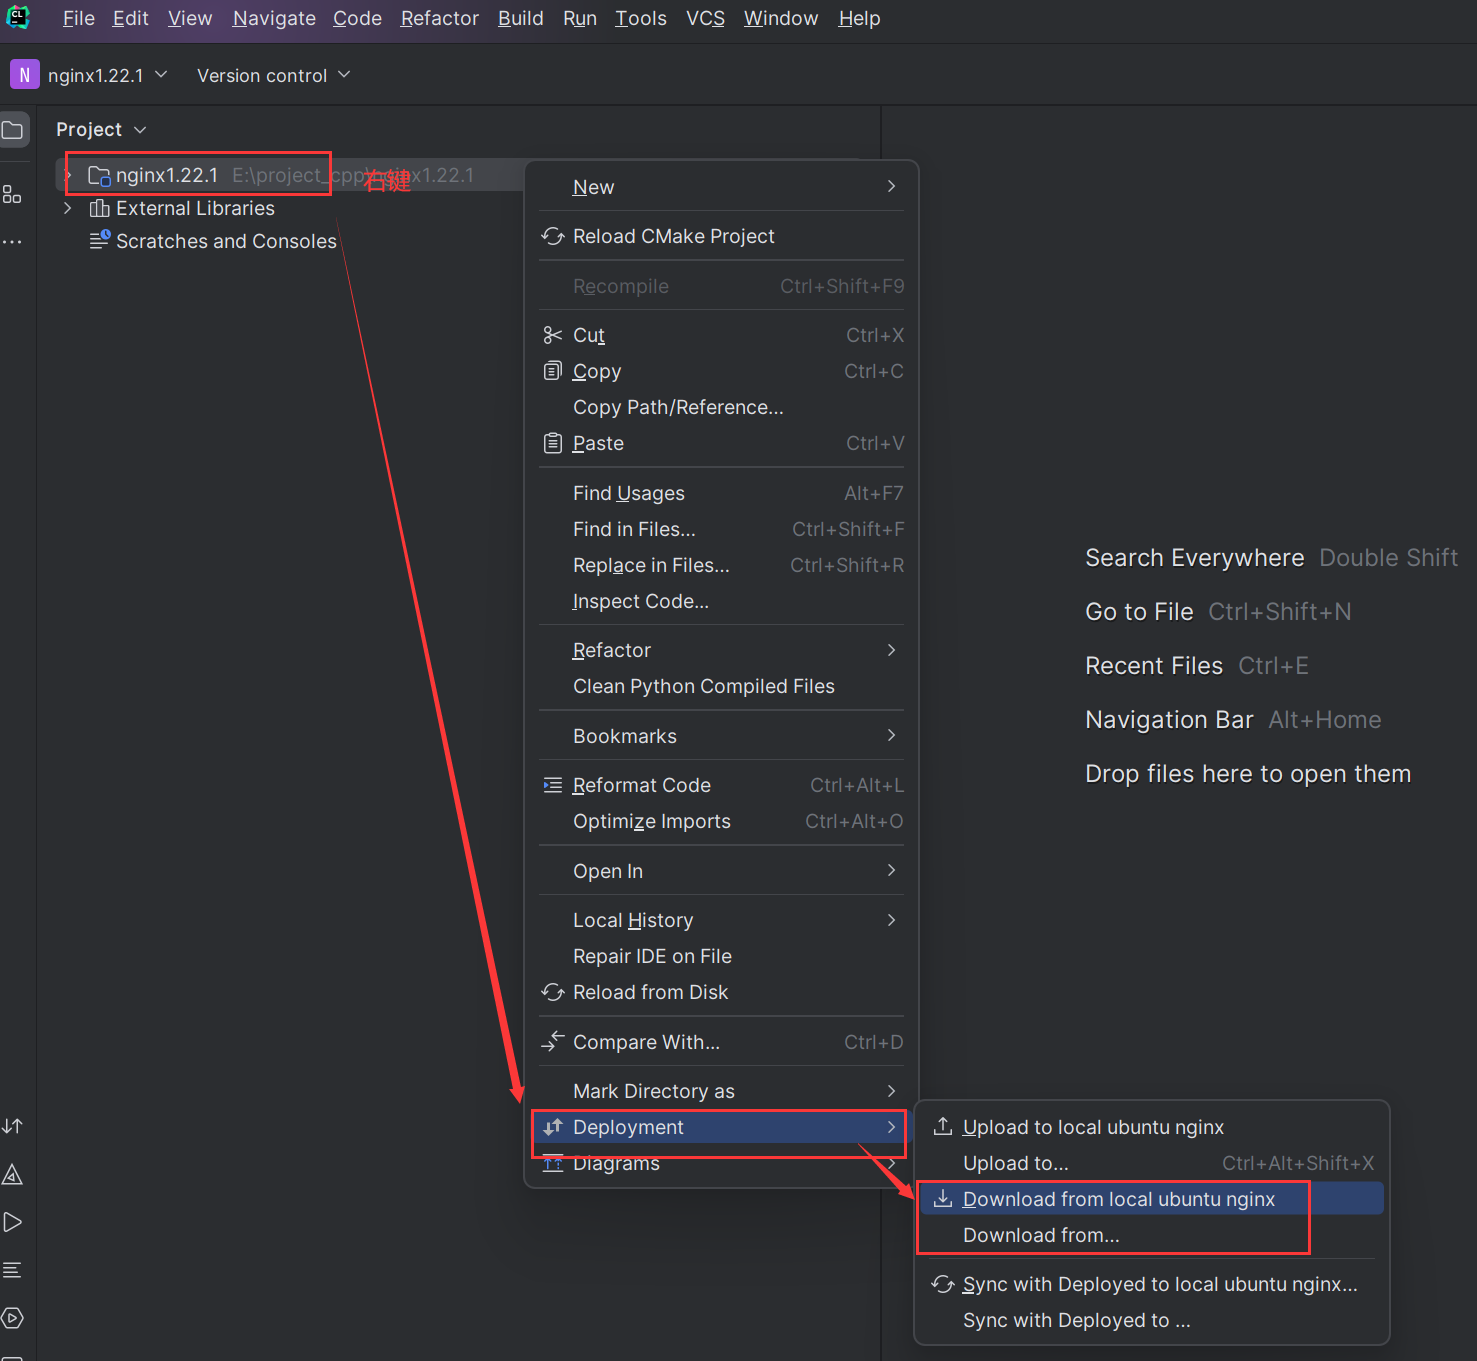
Task: Open the Structure tool window icon
Action: tap(13, 194)
